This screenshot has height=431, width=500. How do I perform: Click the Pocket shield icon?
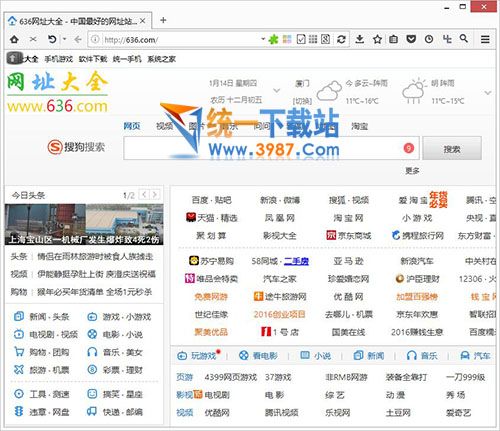point(411,39)
